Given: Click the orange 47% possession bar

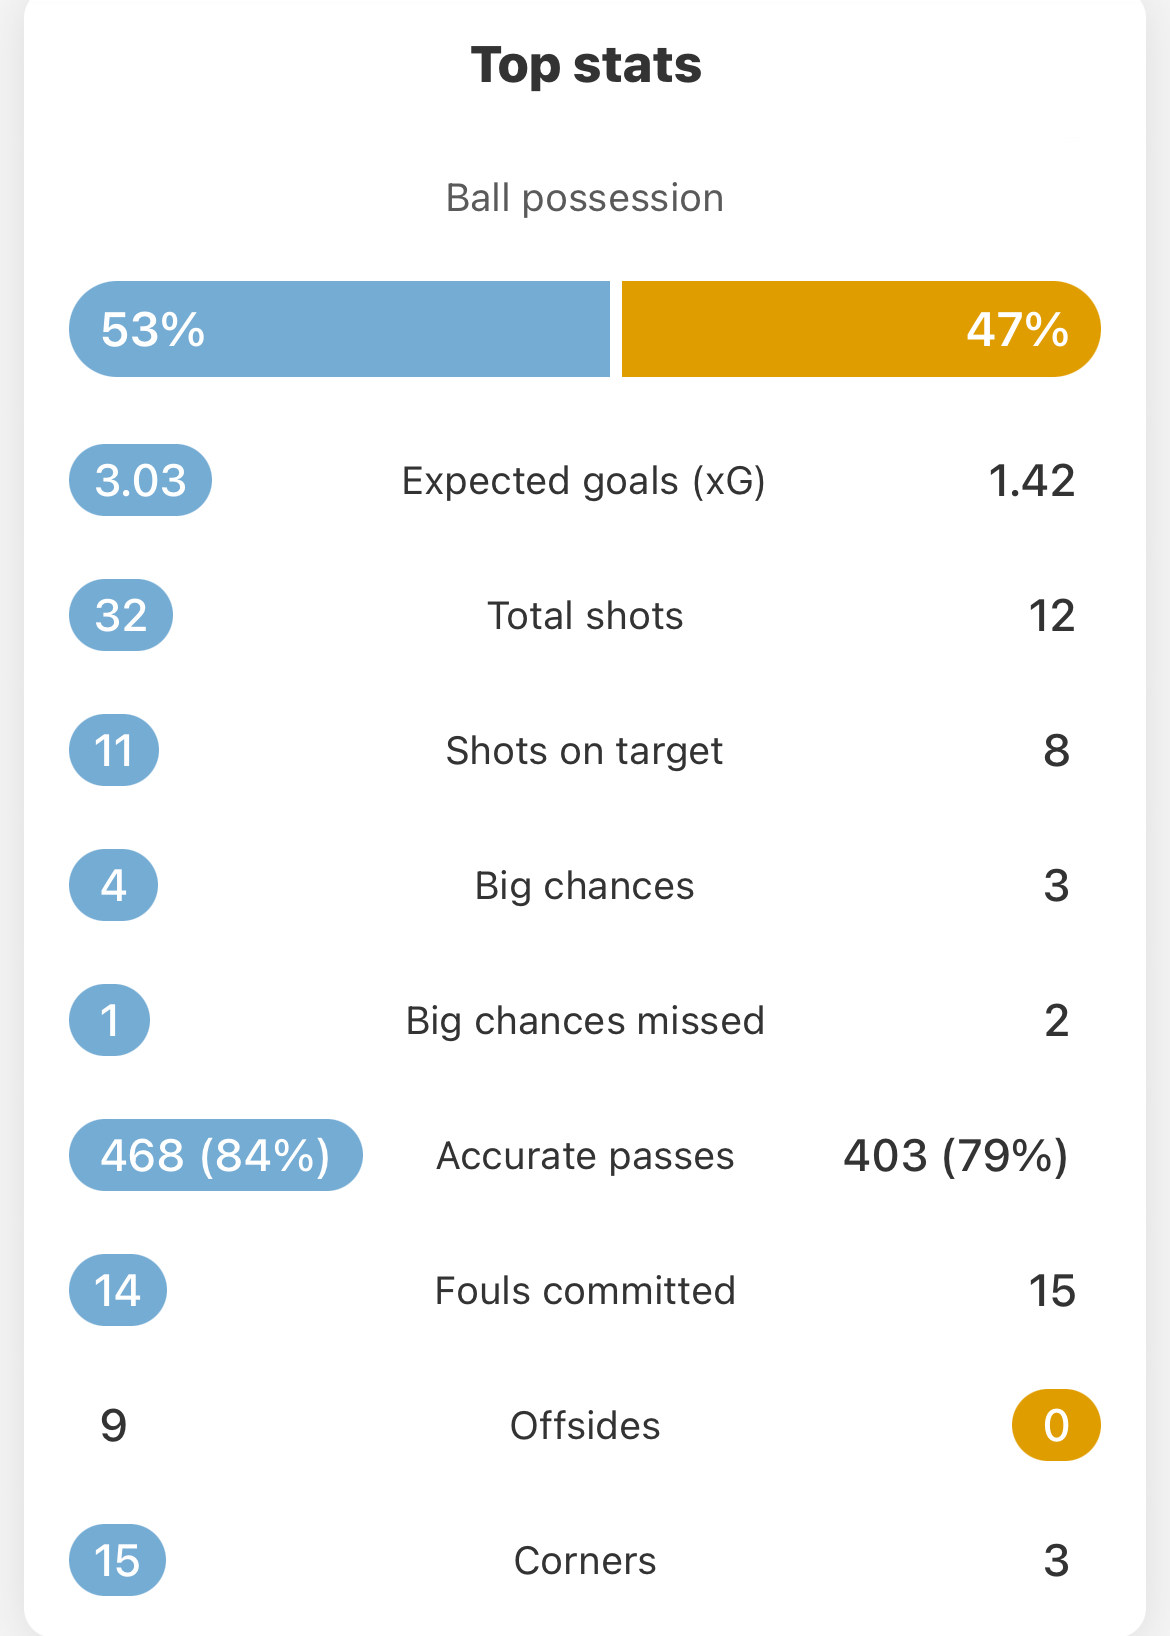Looking at the screenshot, I should click(x=860, y=329).
